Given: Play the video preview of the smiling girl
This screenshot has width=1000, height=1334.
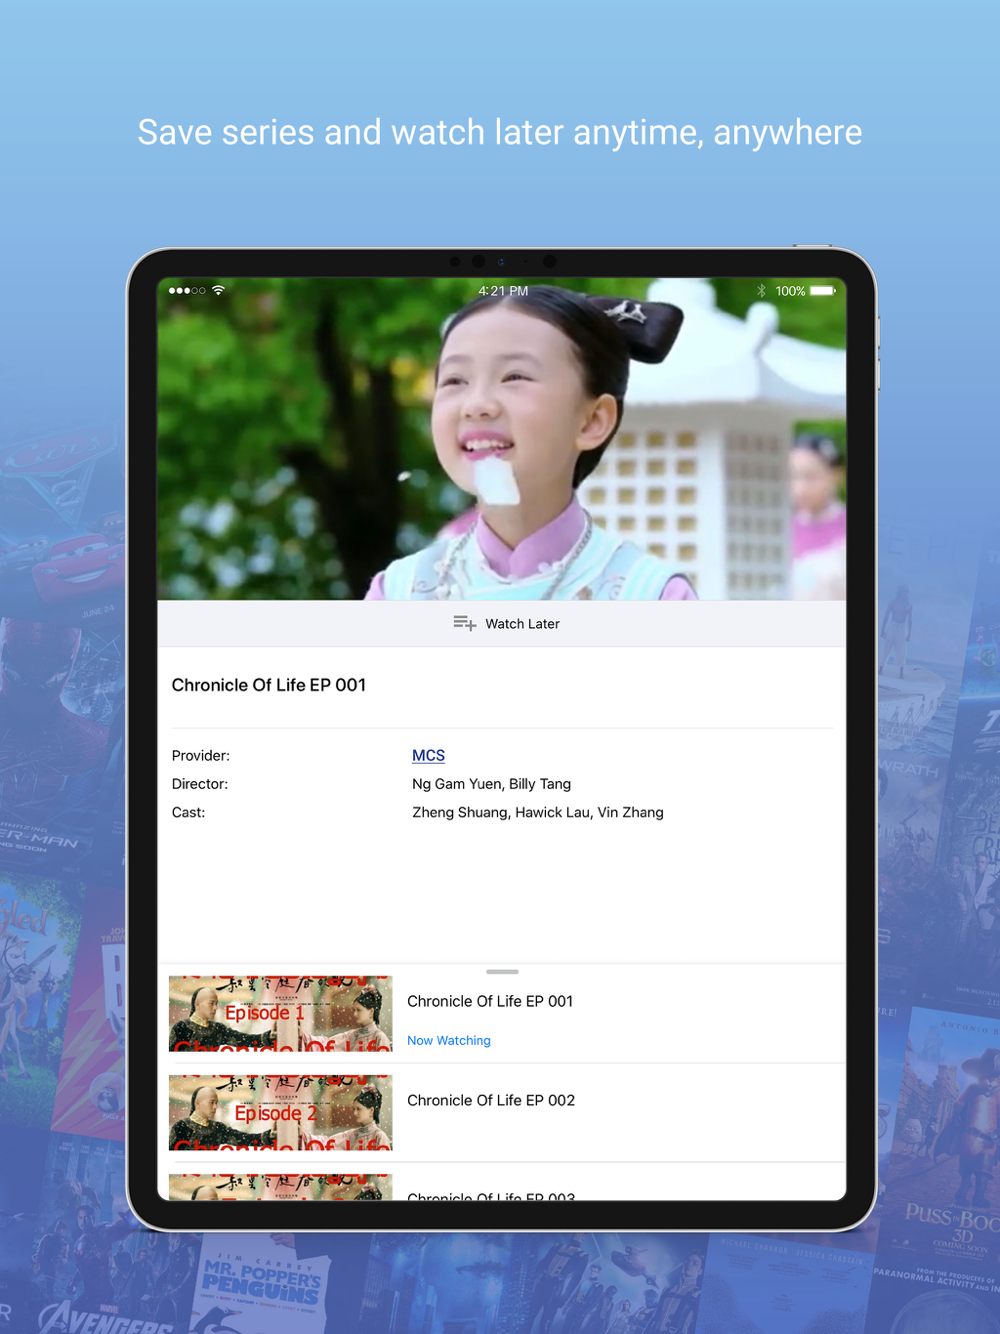Looking at the screenshot, I should pos(501,439).
